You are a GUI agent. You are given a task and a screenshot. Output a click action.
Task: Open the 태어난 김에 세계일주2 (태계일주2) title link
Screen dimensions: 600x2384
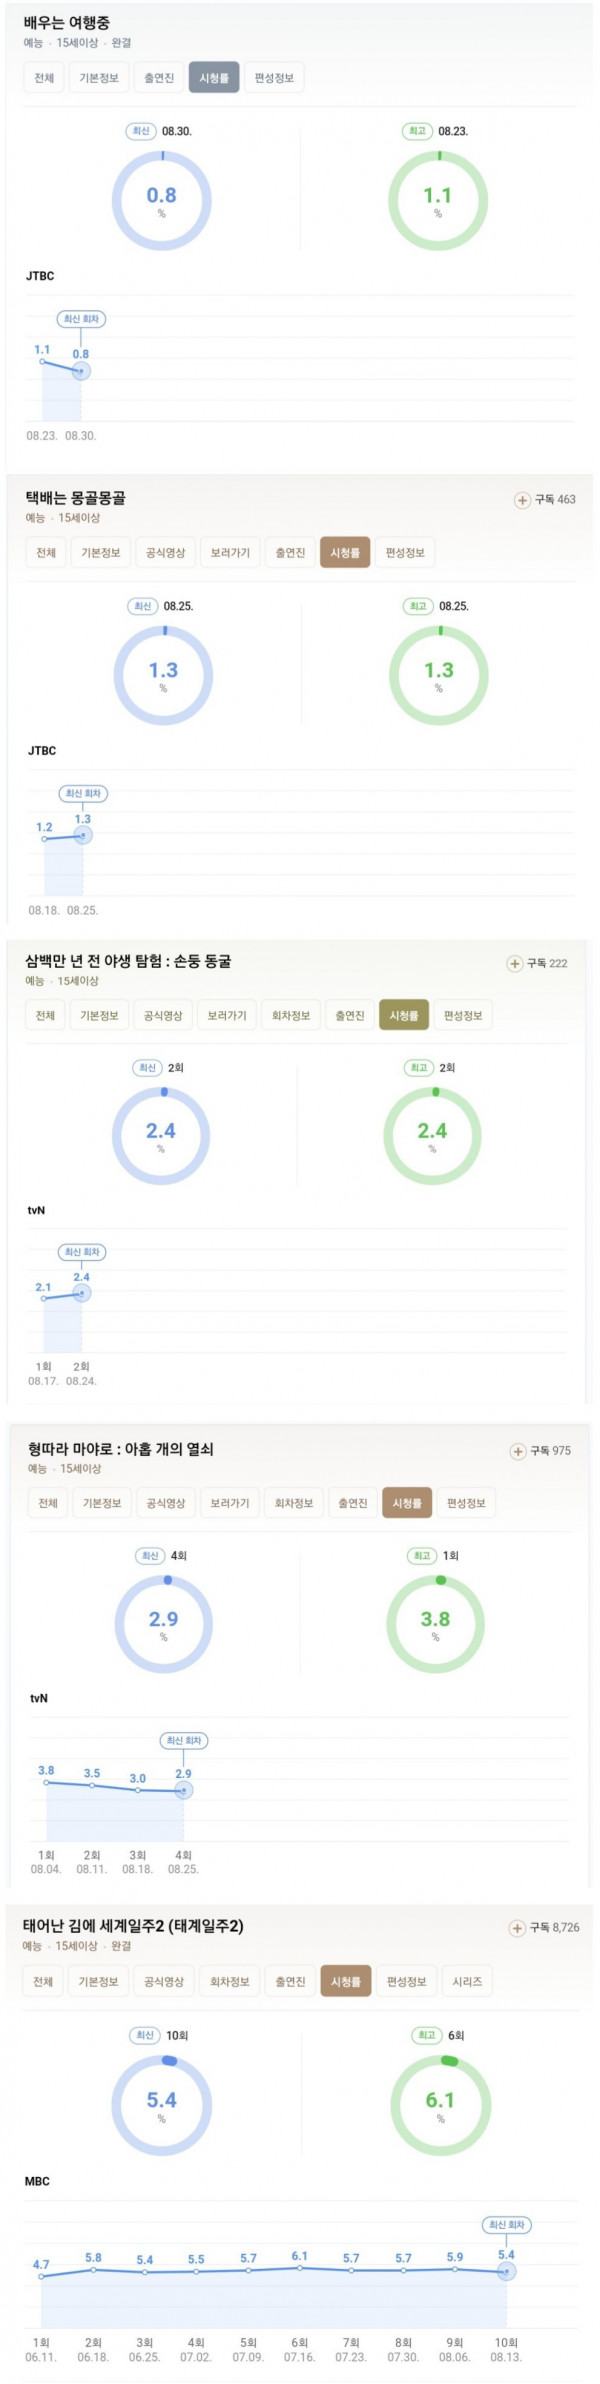click(x=133, y=1926)
